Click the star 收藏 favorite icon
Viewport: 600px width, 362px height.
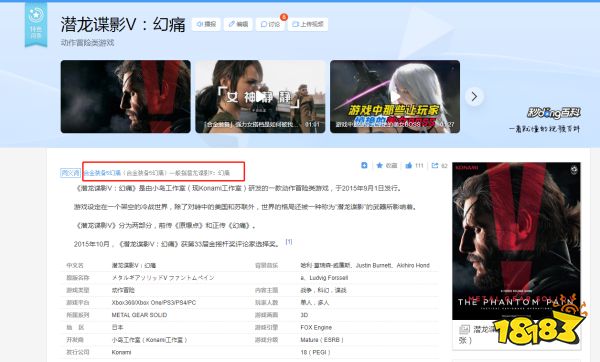[x=379, y=165]
